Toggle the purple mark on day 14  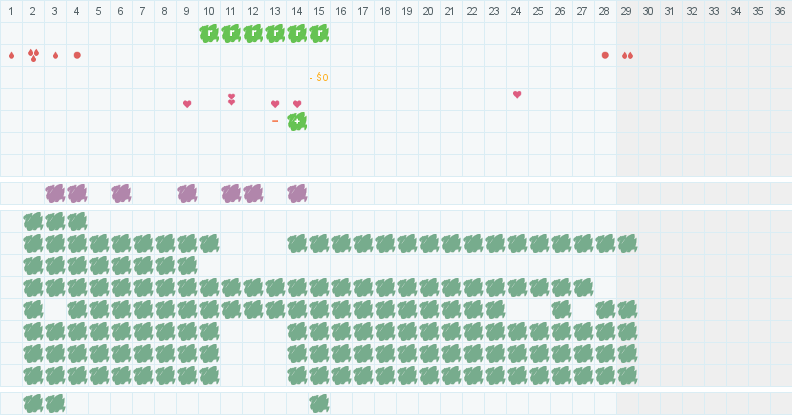point(297,193)
